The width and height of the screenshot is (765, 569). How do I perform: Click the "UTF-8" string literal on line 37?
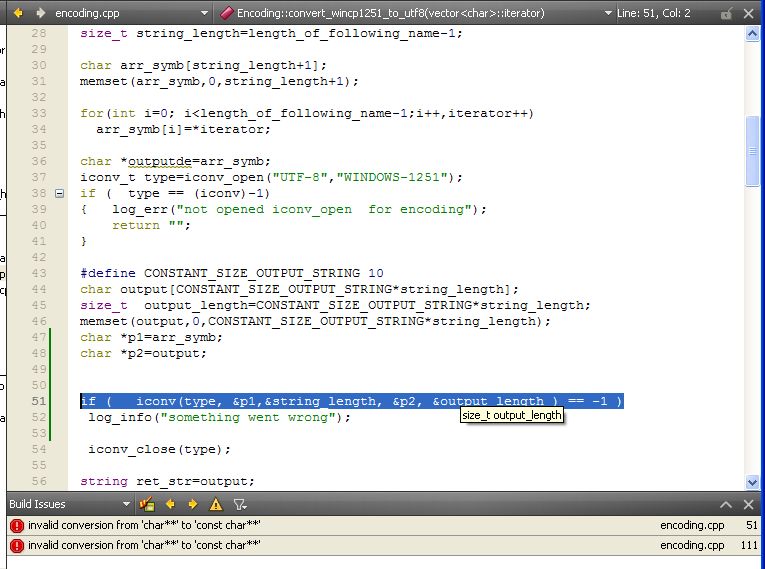point(300,177)
